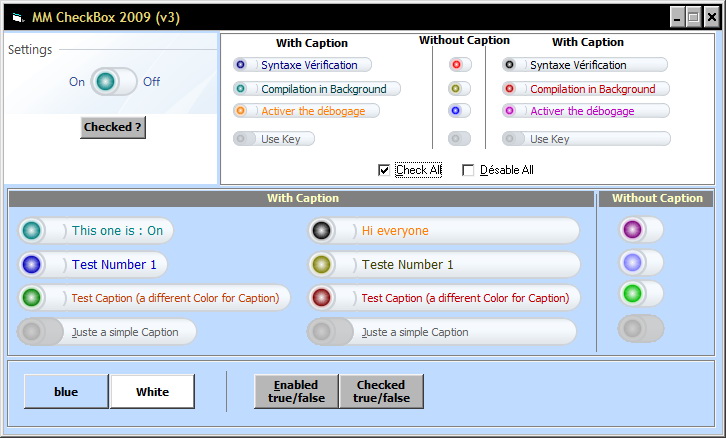The width and height of the screenshot is (726, 438).
Task: Select the White background color button
Action: [152, 392]
